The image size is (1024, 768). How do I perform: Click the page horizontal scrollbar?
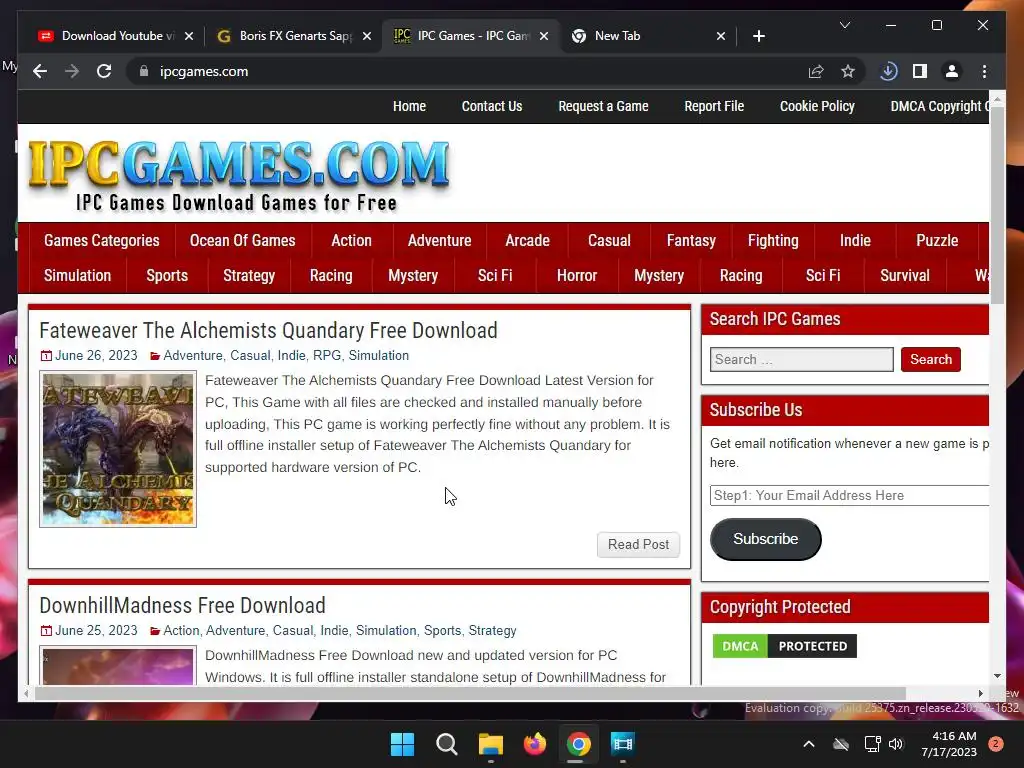pyautogui.click(x=470, y=694)
